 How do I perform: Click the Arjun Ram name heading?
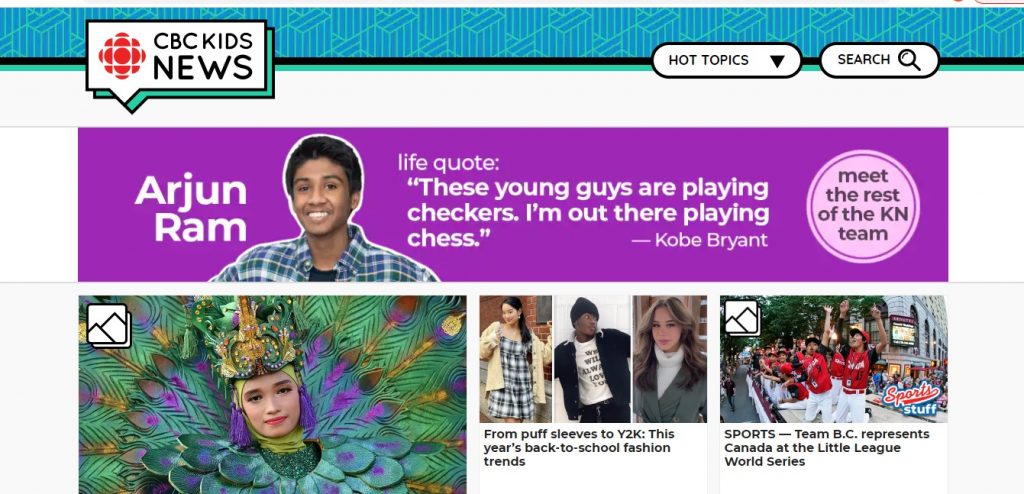[x=191, y=209]
